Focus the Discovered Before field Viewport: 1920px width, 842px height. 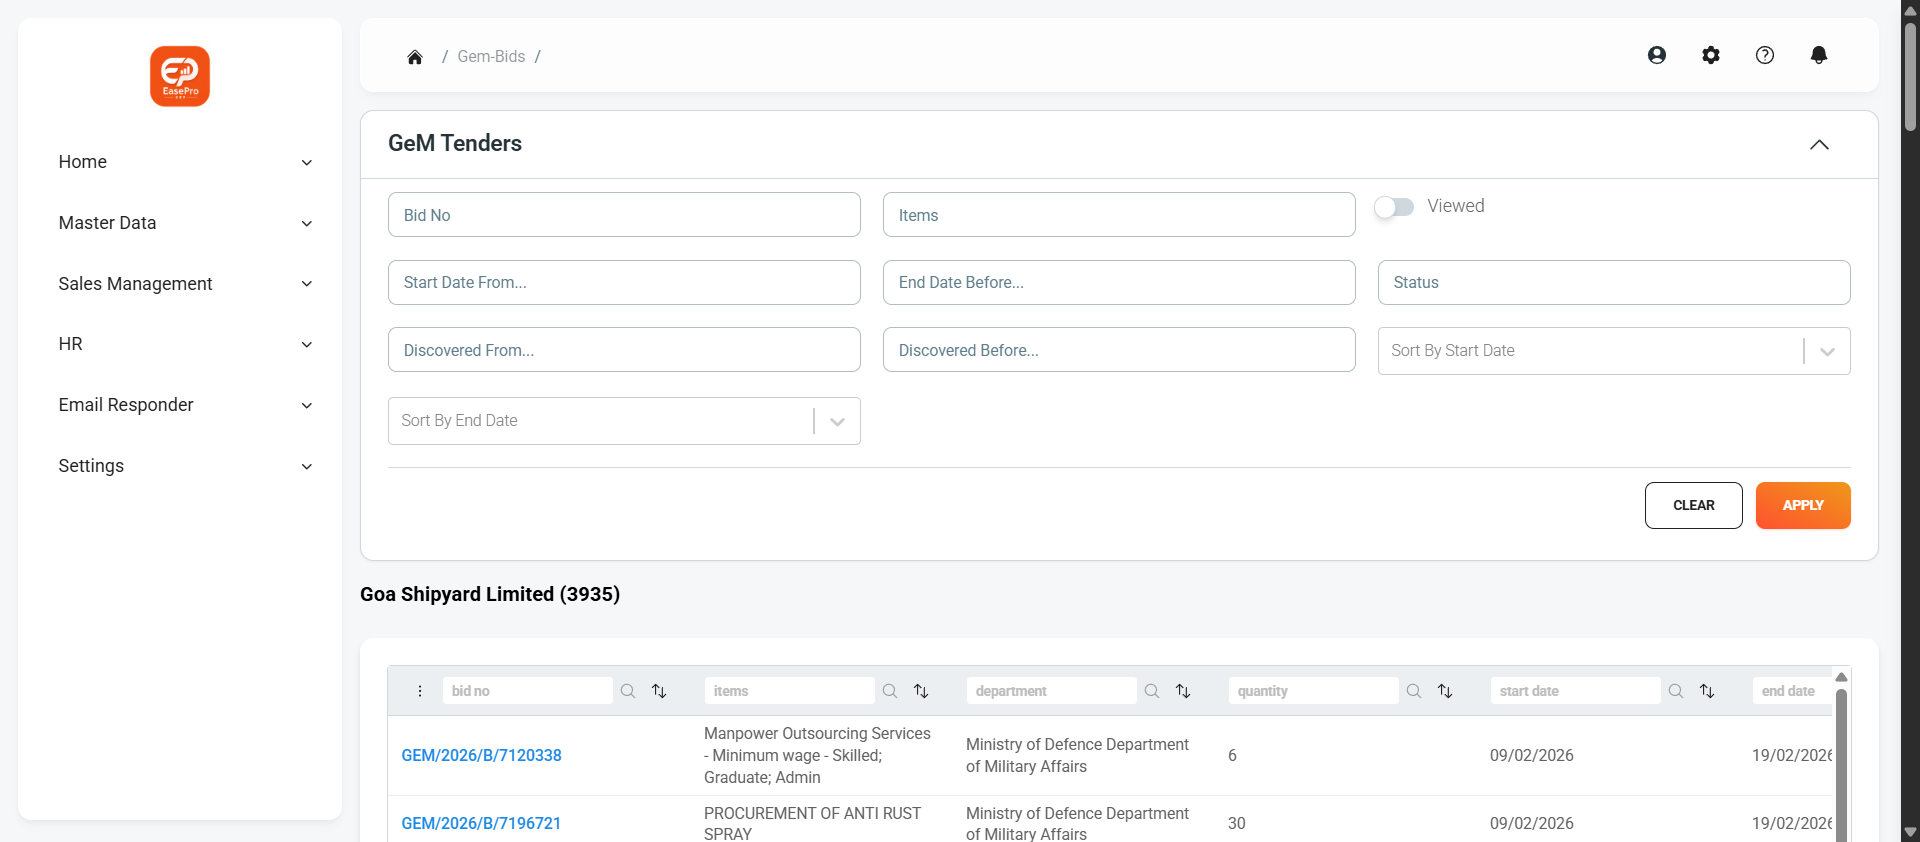1119,350
